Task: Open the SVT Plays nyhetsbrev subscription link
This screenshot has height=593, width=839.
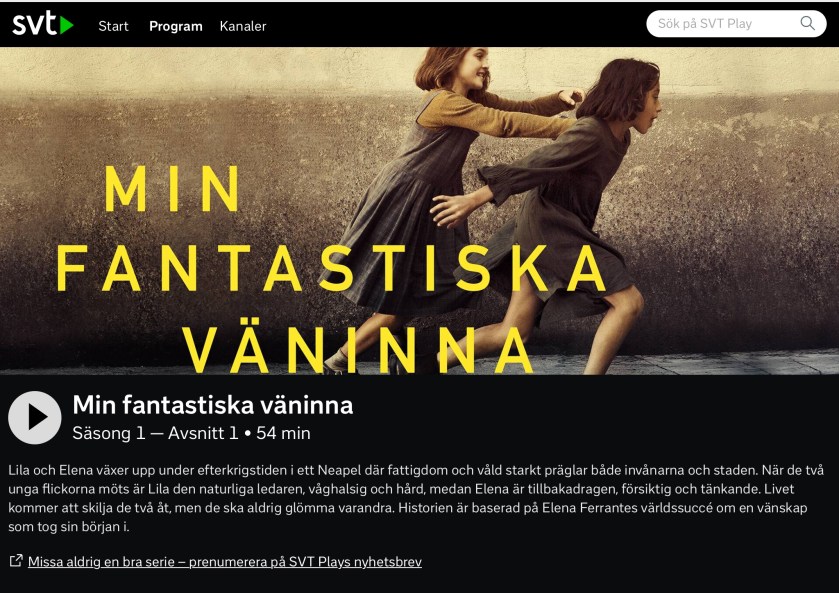Action: pos(225,562)
